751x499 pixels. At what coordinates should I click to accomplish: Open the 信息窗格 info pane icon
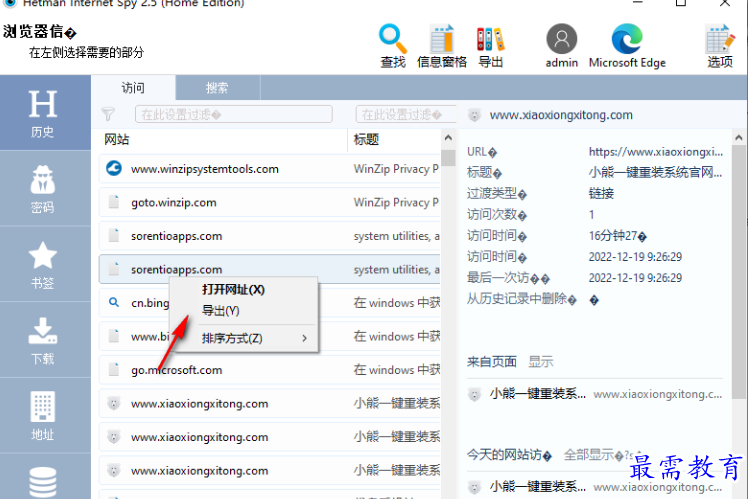(x=441, y=39)
